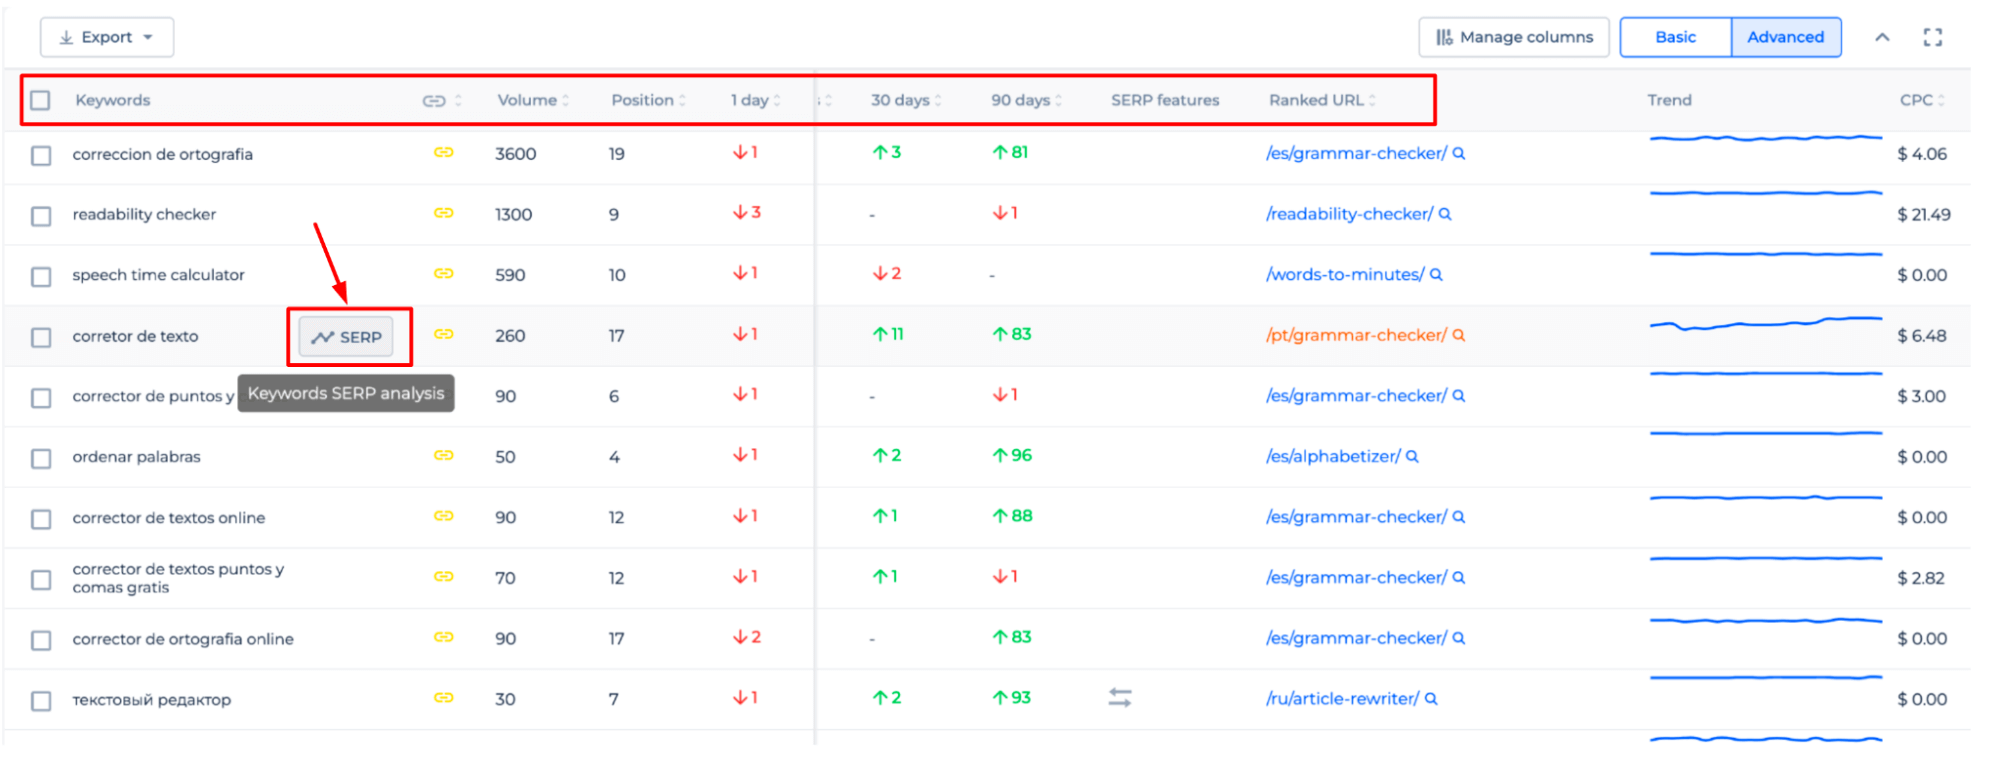Click link icon for 'corrector de textos online'

tap(443, 516)
